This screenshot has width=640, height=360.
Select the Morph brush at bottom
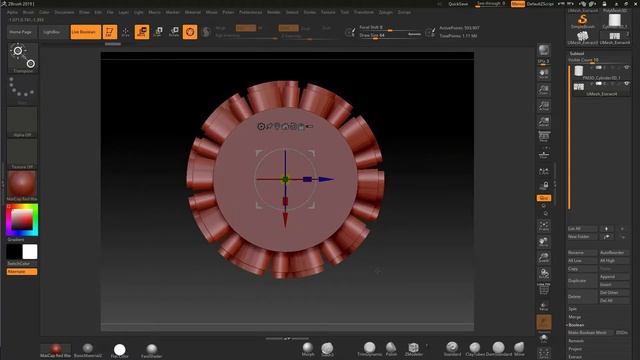coord(308,349)
